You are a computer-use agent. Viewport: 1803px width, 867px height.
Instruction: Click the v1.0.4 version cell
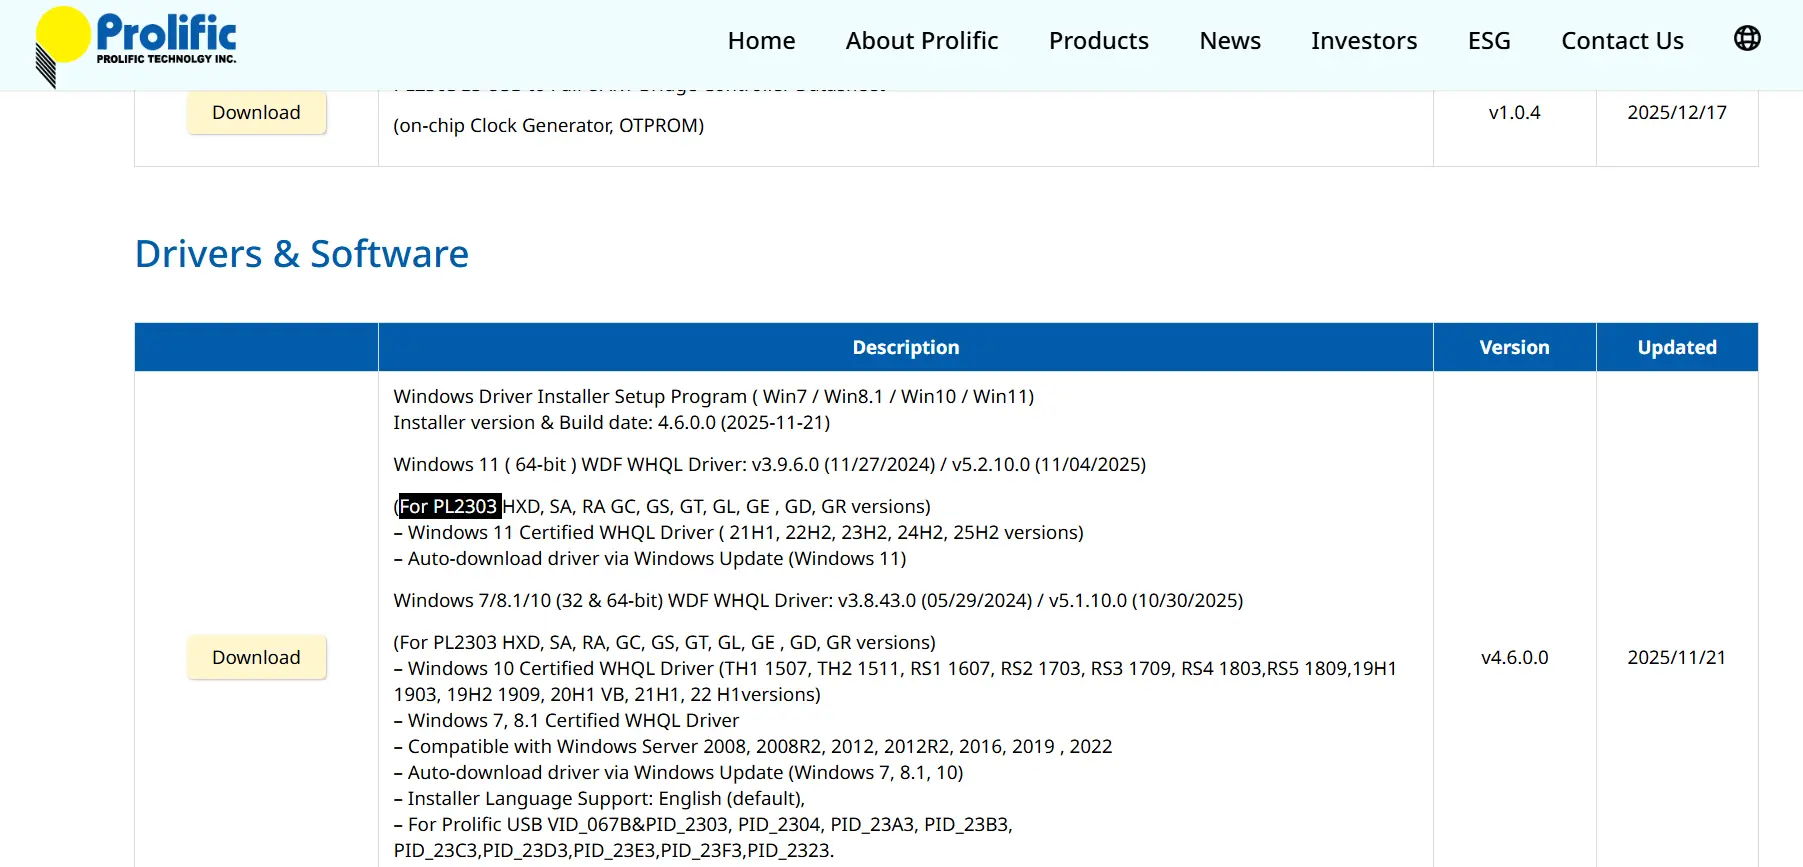tap(1514, 113)
